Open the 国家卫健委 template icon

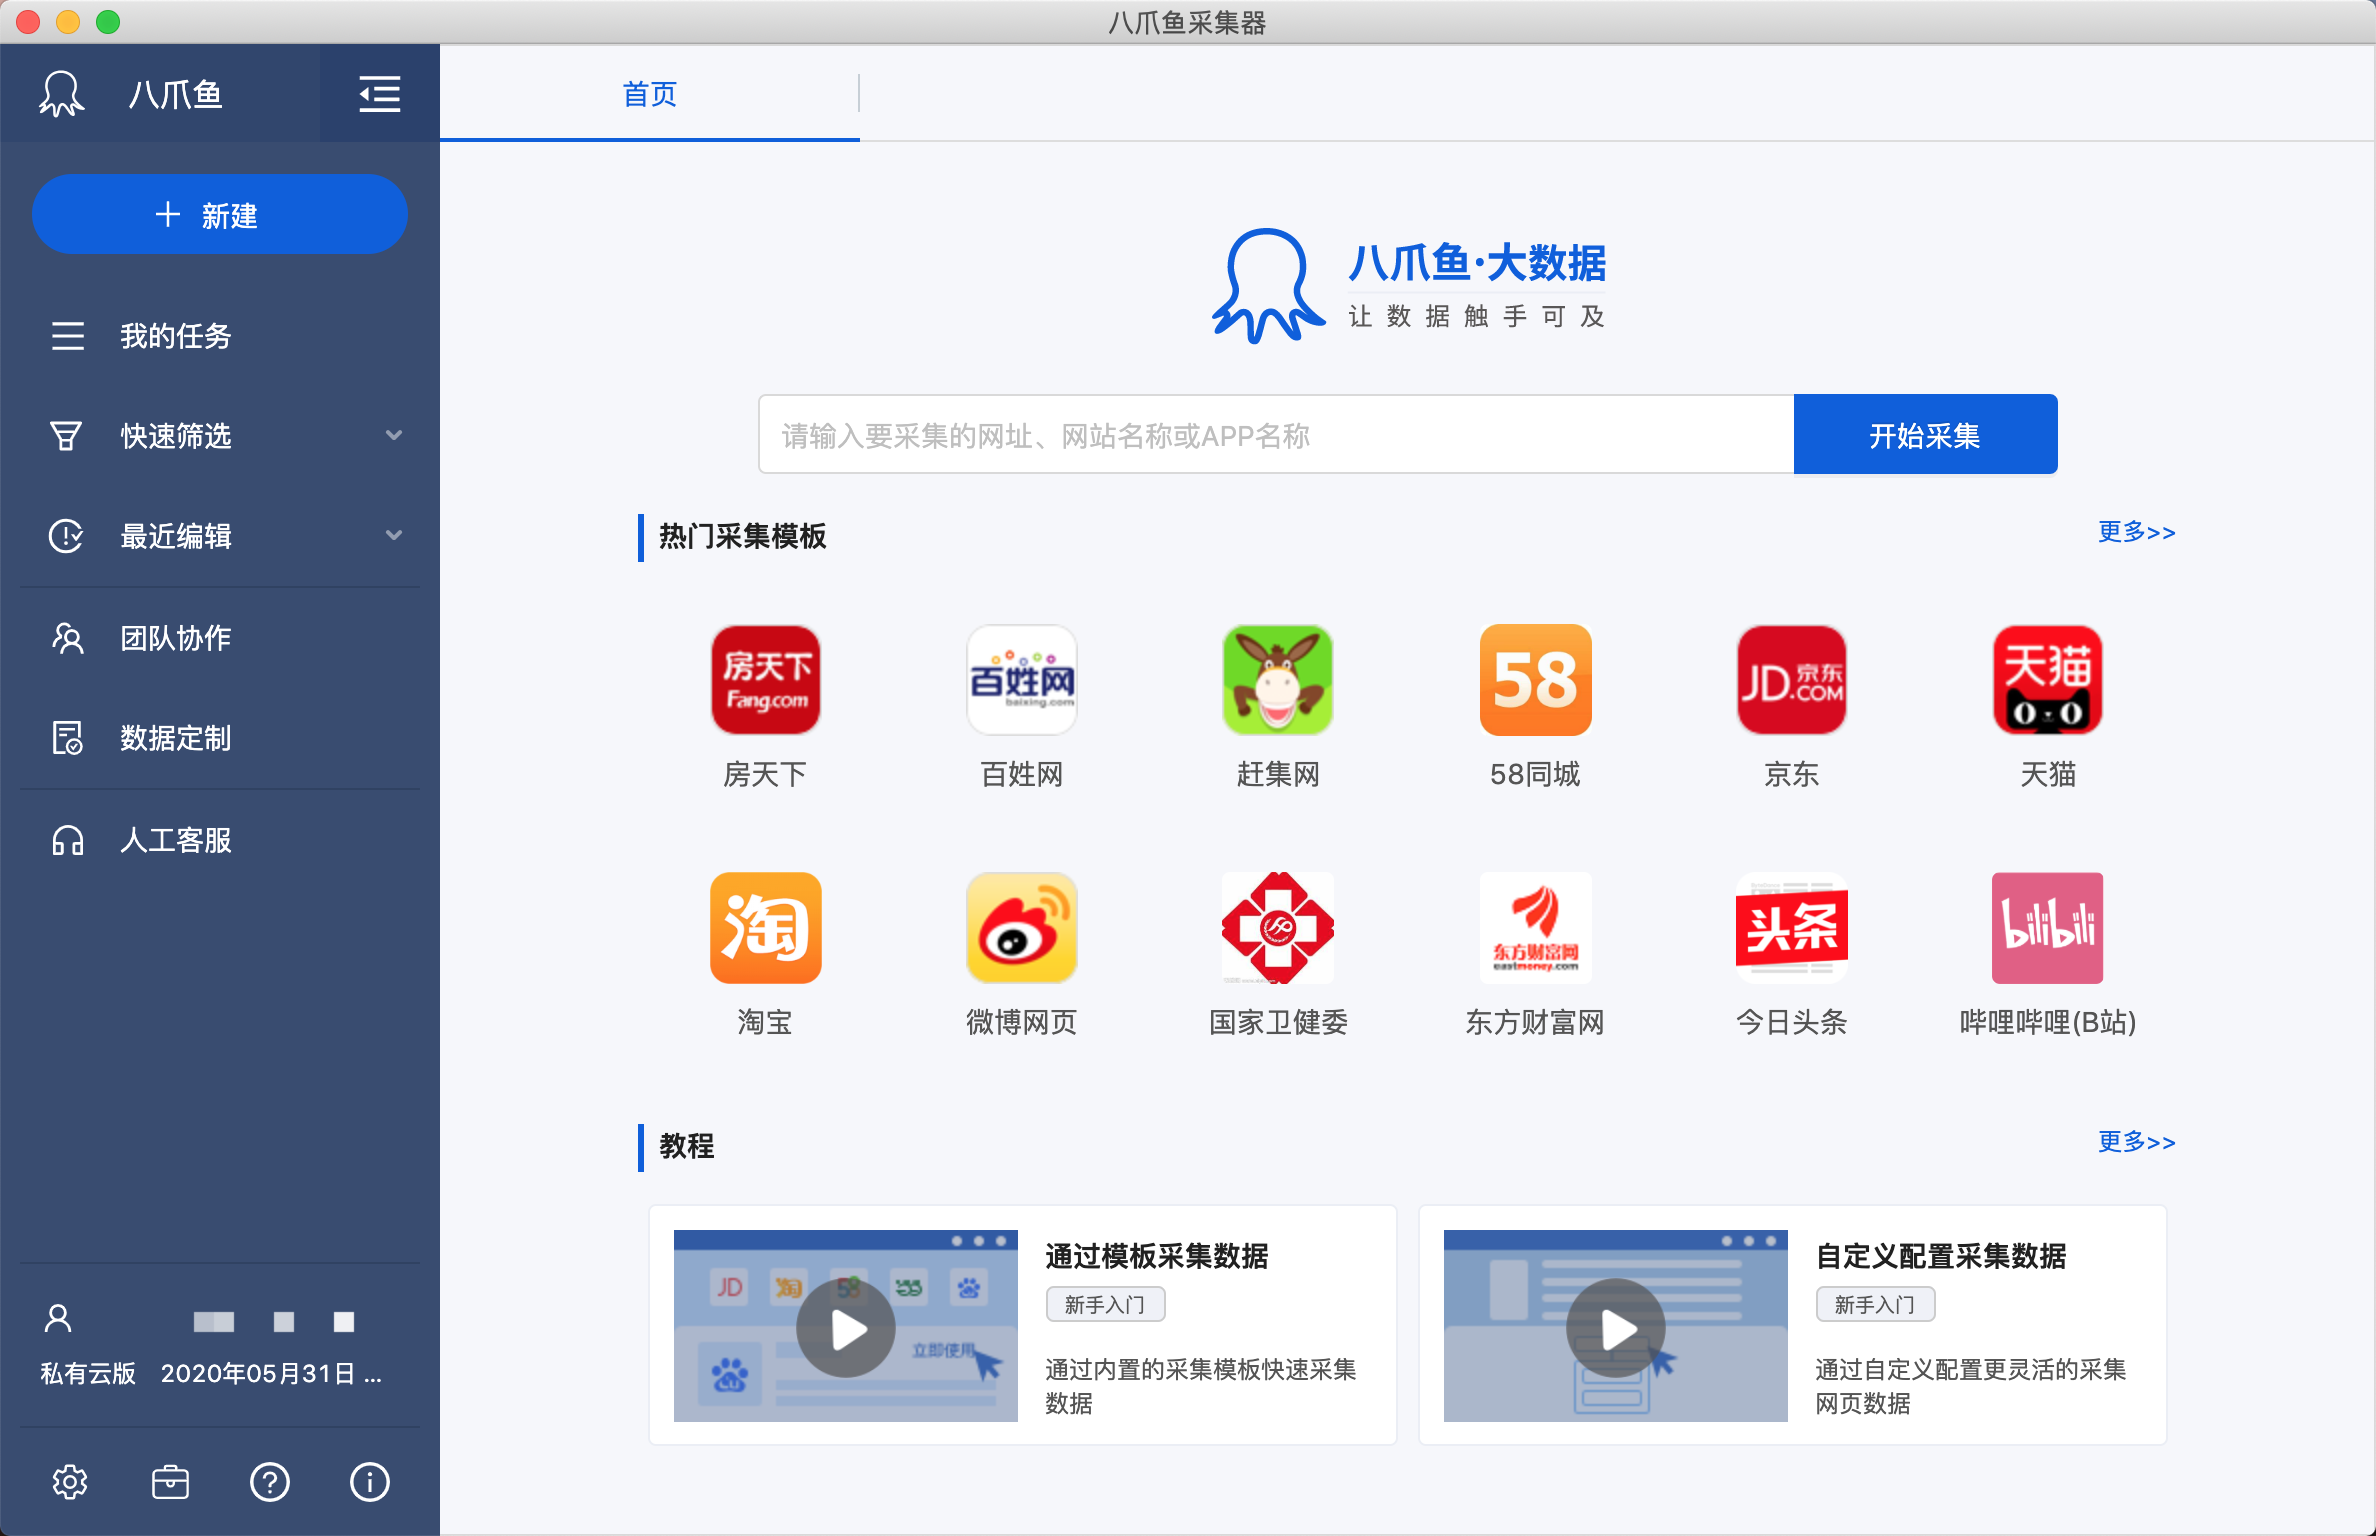tap(1278, 928)
